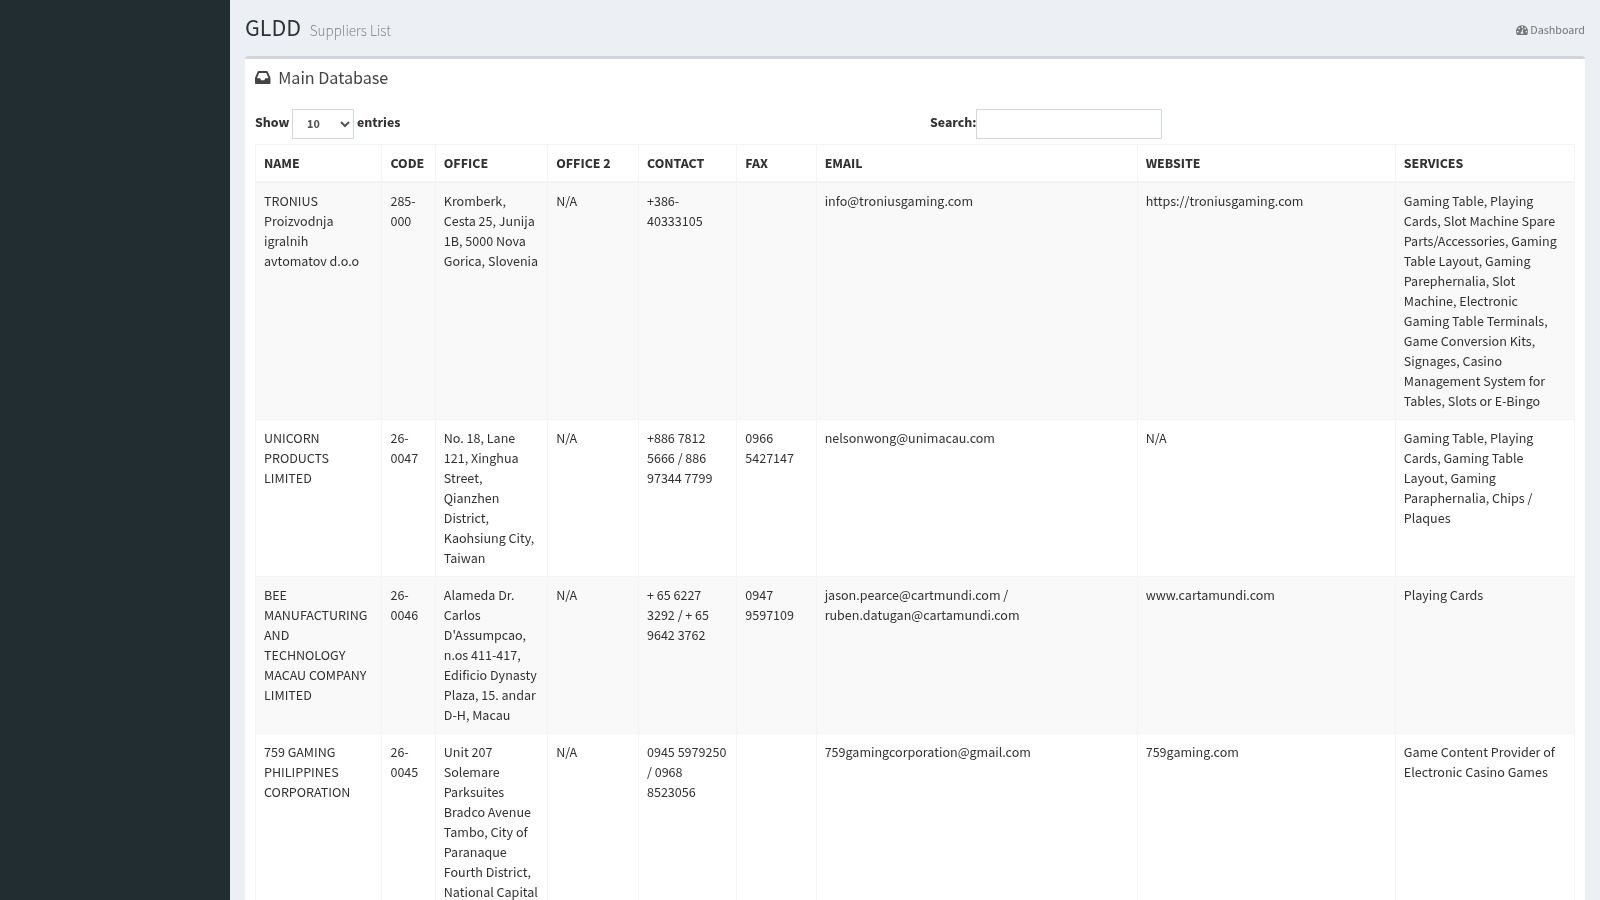Click contact 0945 5979250 cell

[687, 817]
